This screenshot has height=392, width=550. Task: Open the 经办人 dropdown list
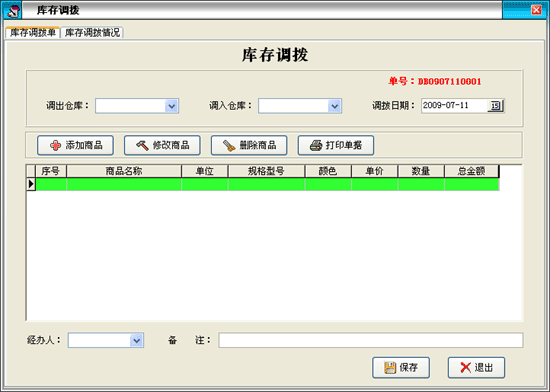(136, 340)
